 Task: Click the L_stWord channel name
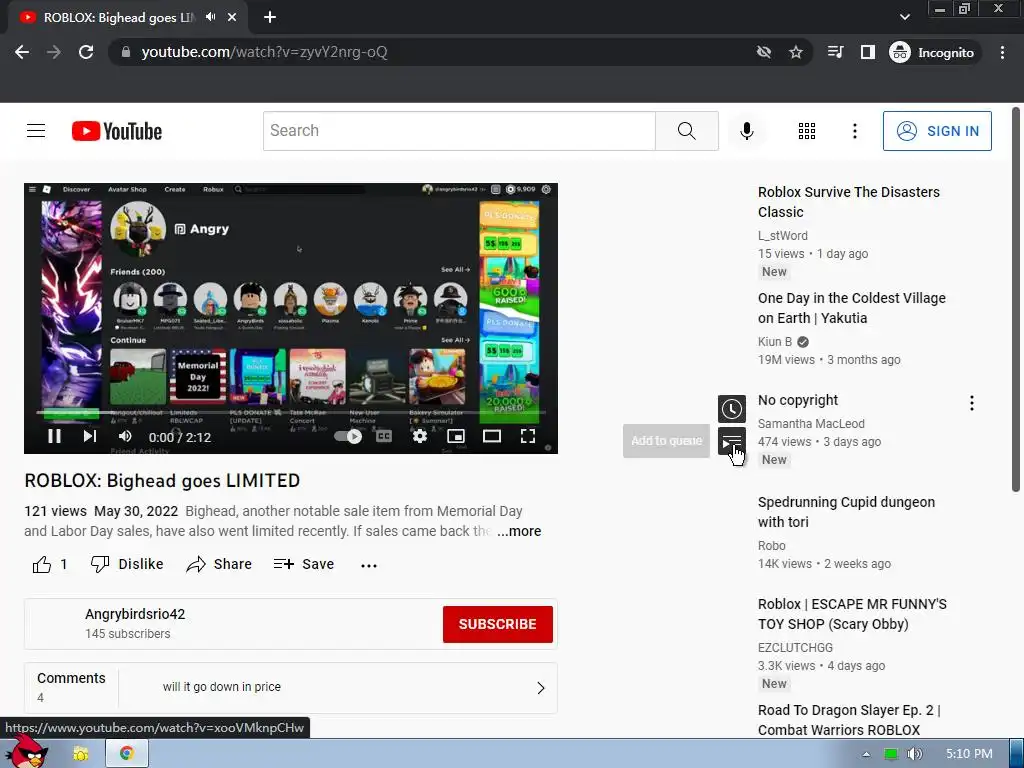(x=782, y=236)
